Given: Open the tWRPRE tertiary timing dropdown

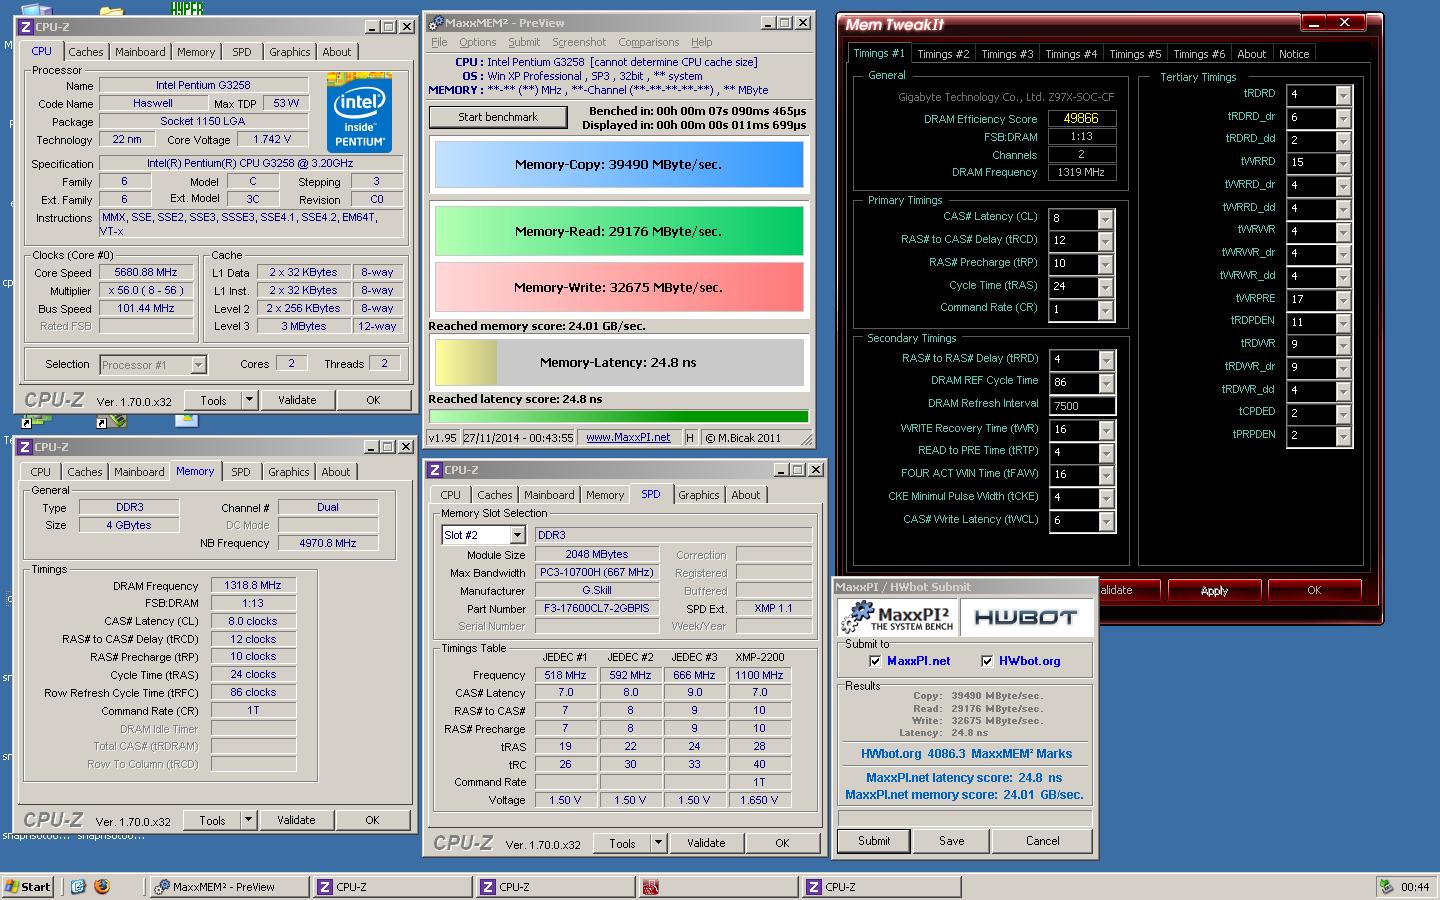Looking at the screenshot, I should click(x=1343, y=299).
